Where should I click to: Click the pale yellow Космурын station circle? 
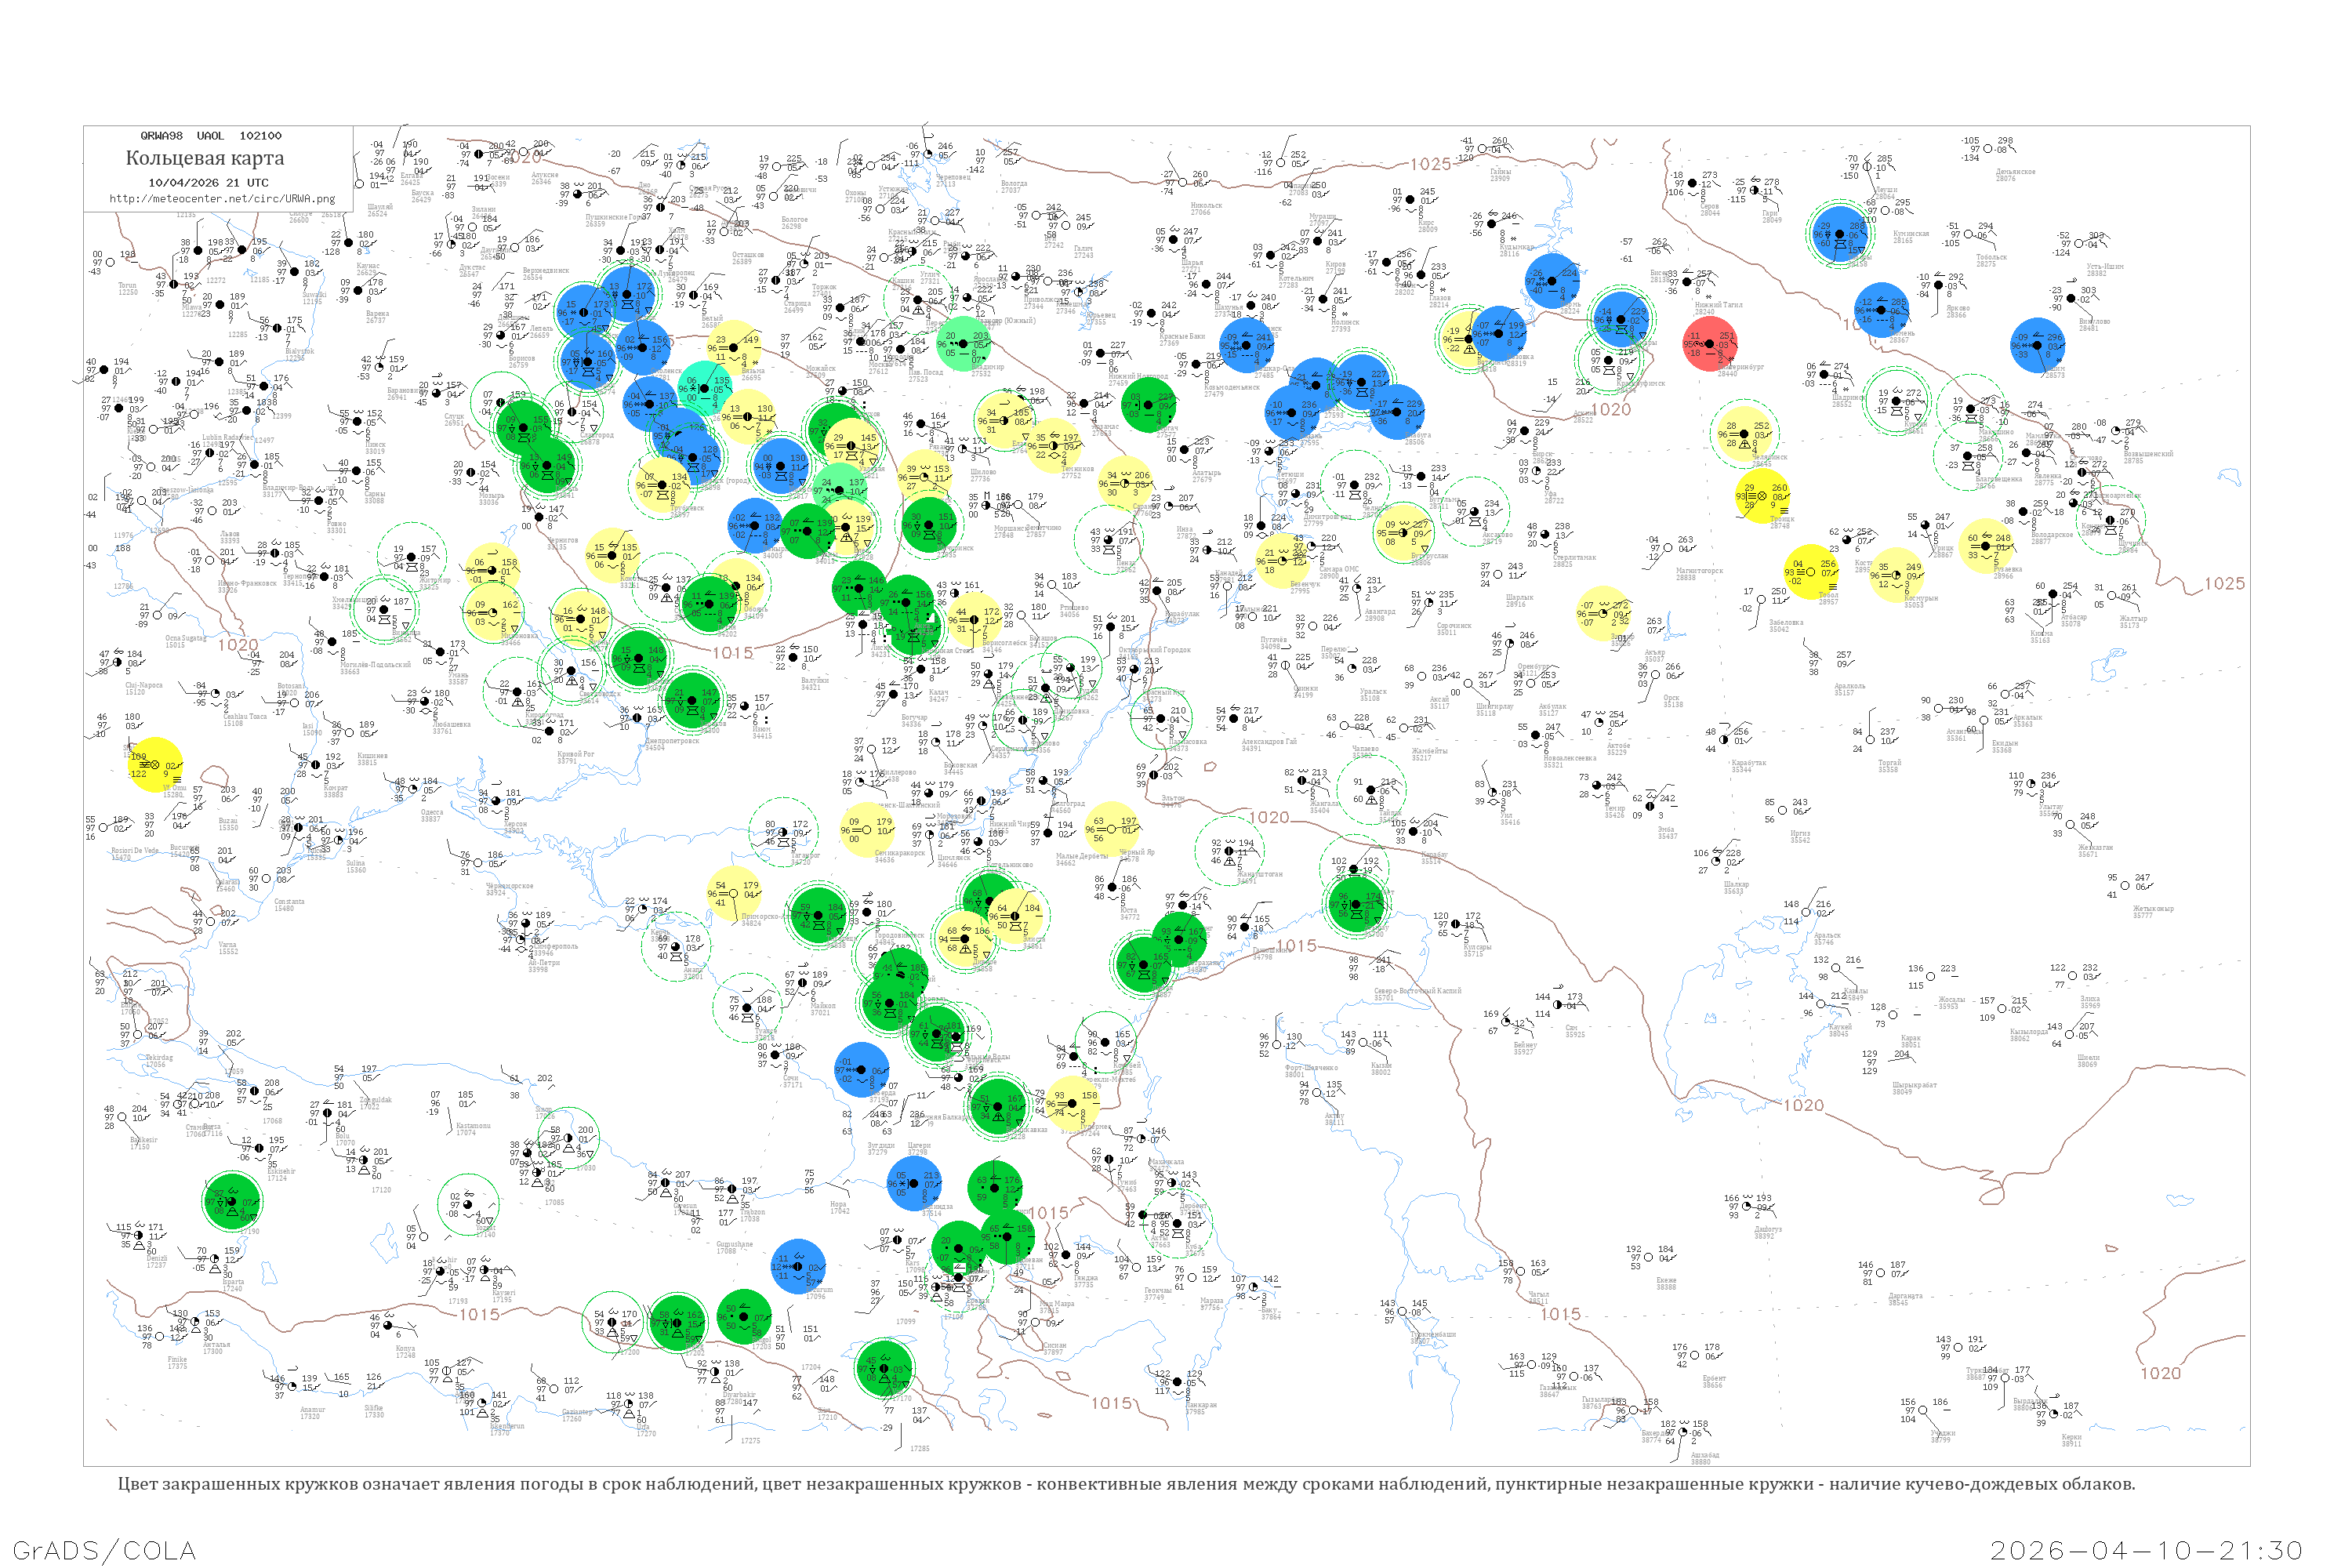pos(1896,575)
